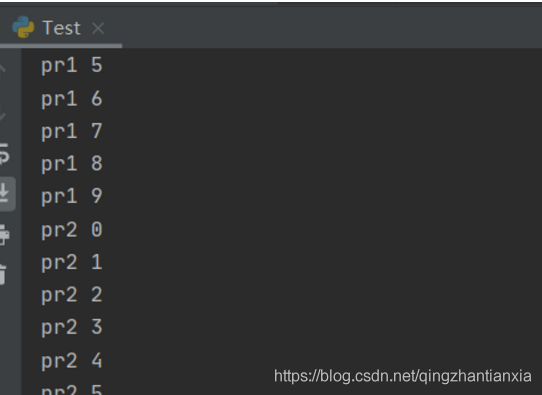The width and height of the screenshot is (542, 395).
Task: Click the output line 'pr1 8'
Action: [72, 163]
